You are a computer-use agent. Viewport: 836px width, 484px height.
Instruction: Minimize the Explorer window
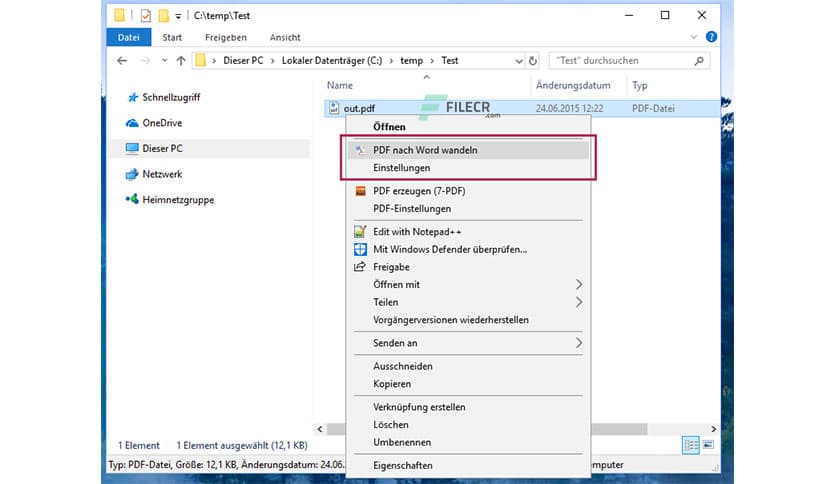pyautogui.click(x=629, y=15)
